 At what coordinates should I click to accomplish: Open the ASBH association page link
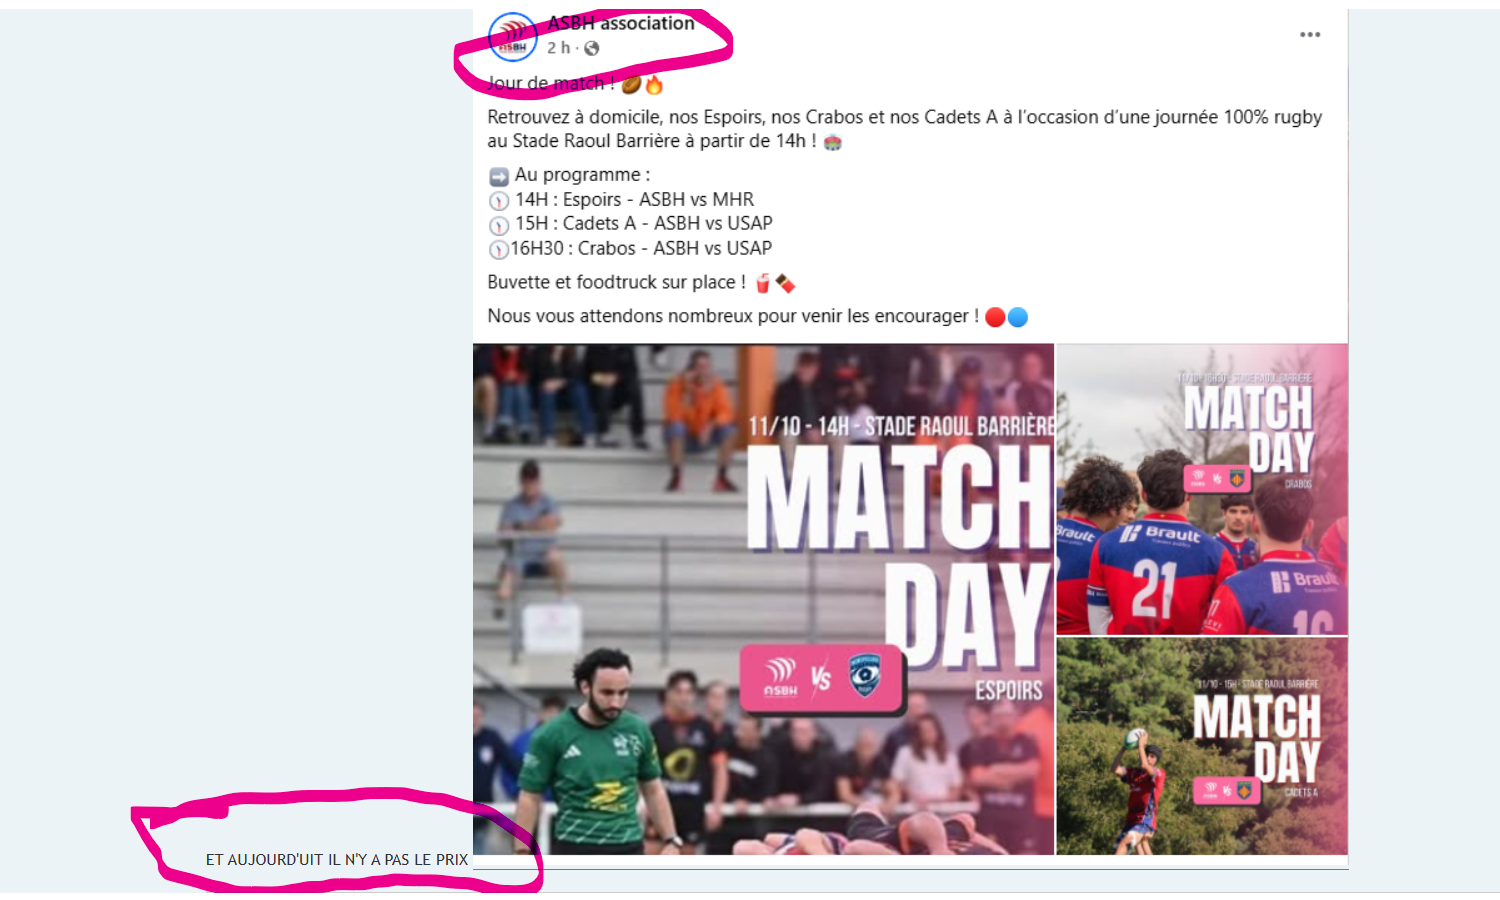[x=621, y=23]
